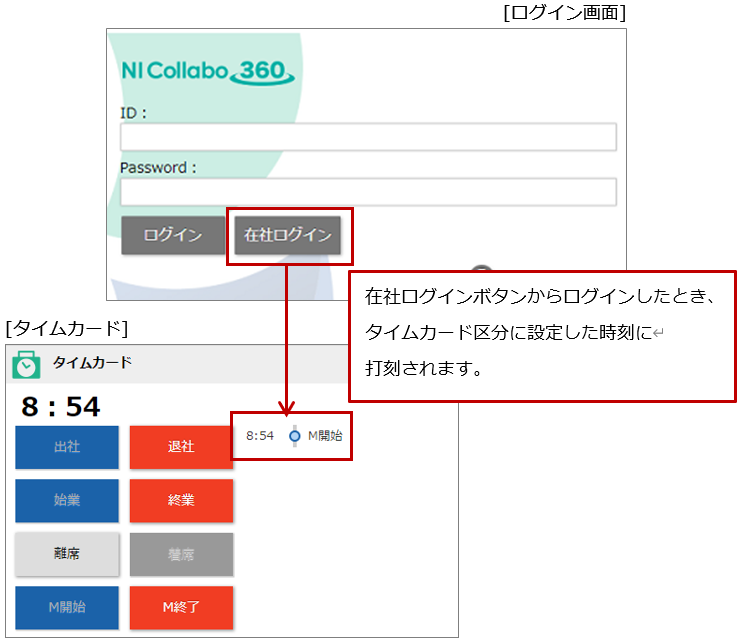Click the 8:54 log entry time
Viewport: 738px width, 643px height.
pyautogui.click(x=260, y=436)
